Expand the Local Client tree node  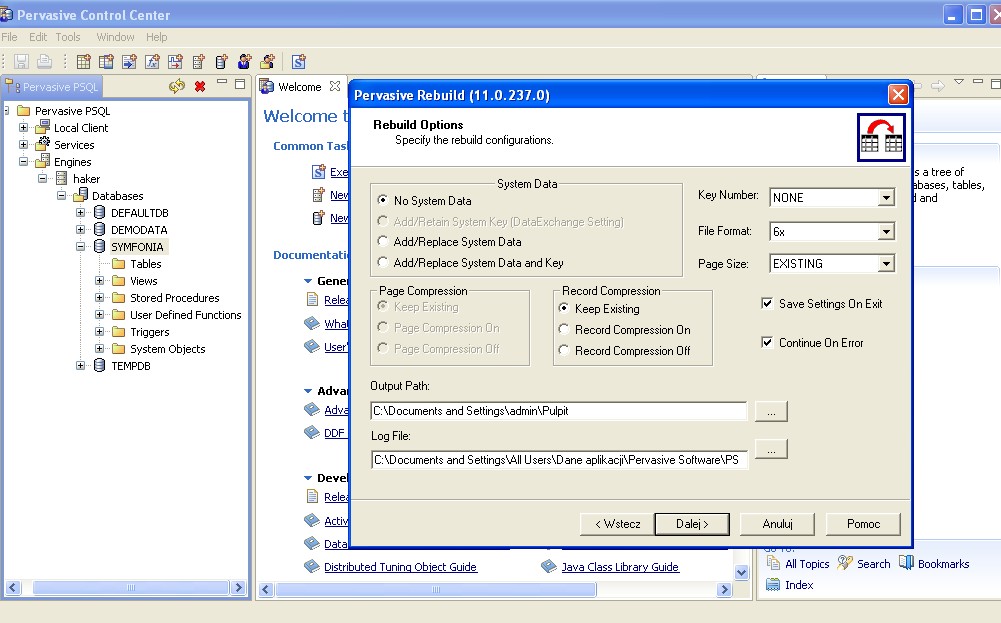click(x=24, y=127)
